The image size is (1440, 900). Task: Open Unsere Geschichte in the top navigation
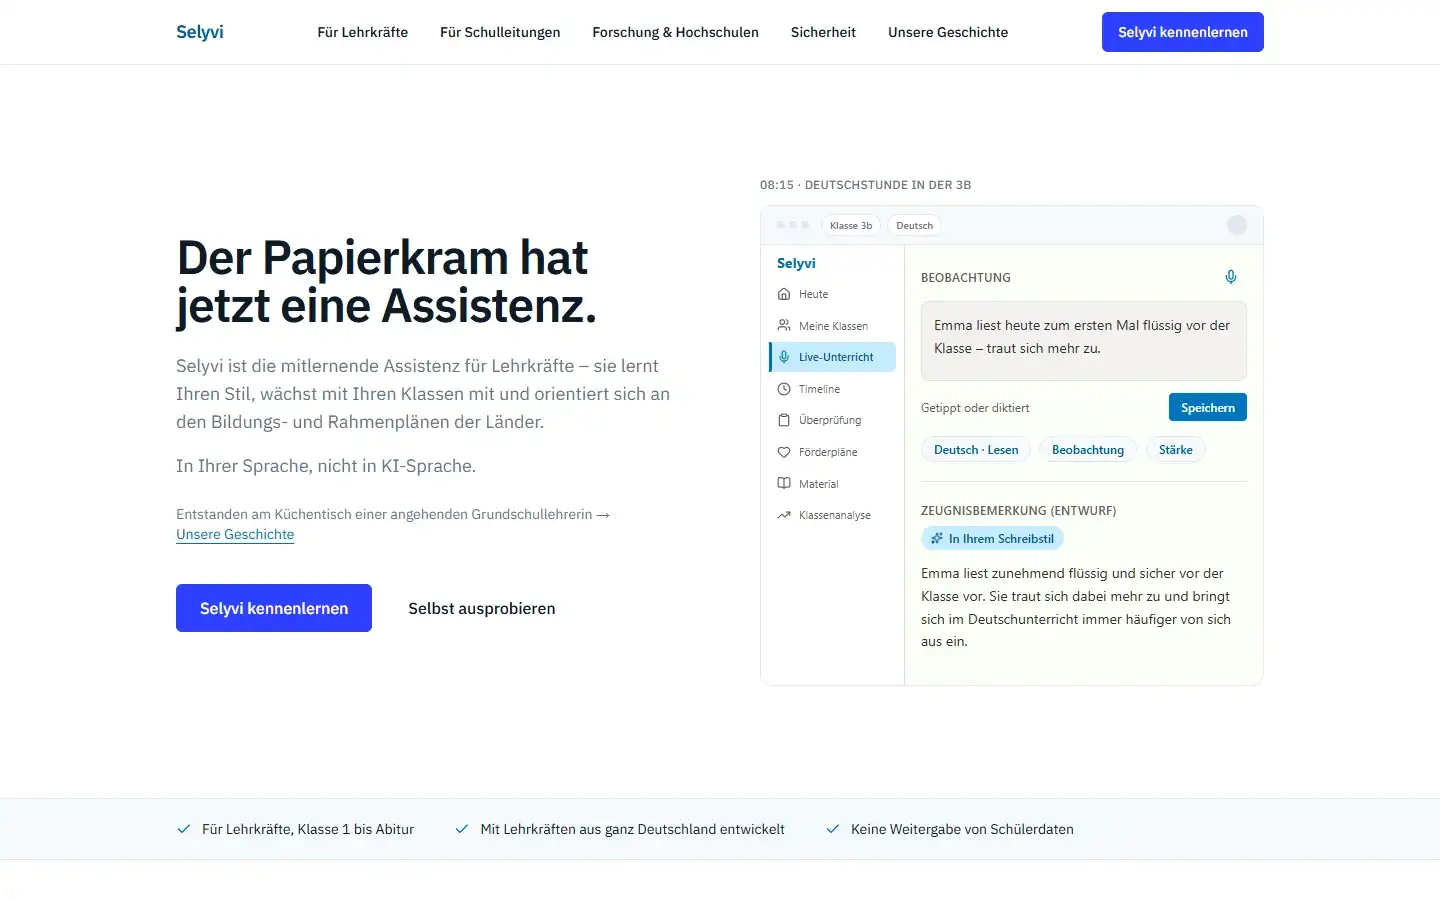(x=948, y=32)
